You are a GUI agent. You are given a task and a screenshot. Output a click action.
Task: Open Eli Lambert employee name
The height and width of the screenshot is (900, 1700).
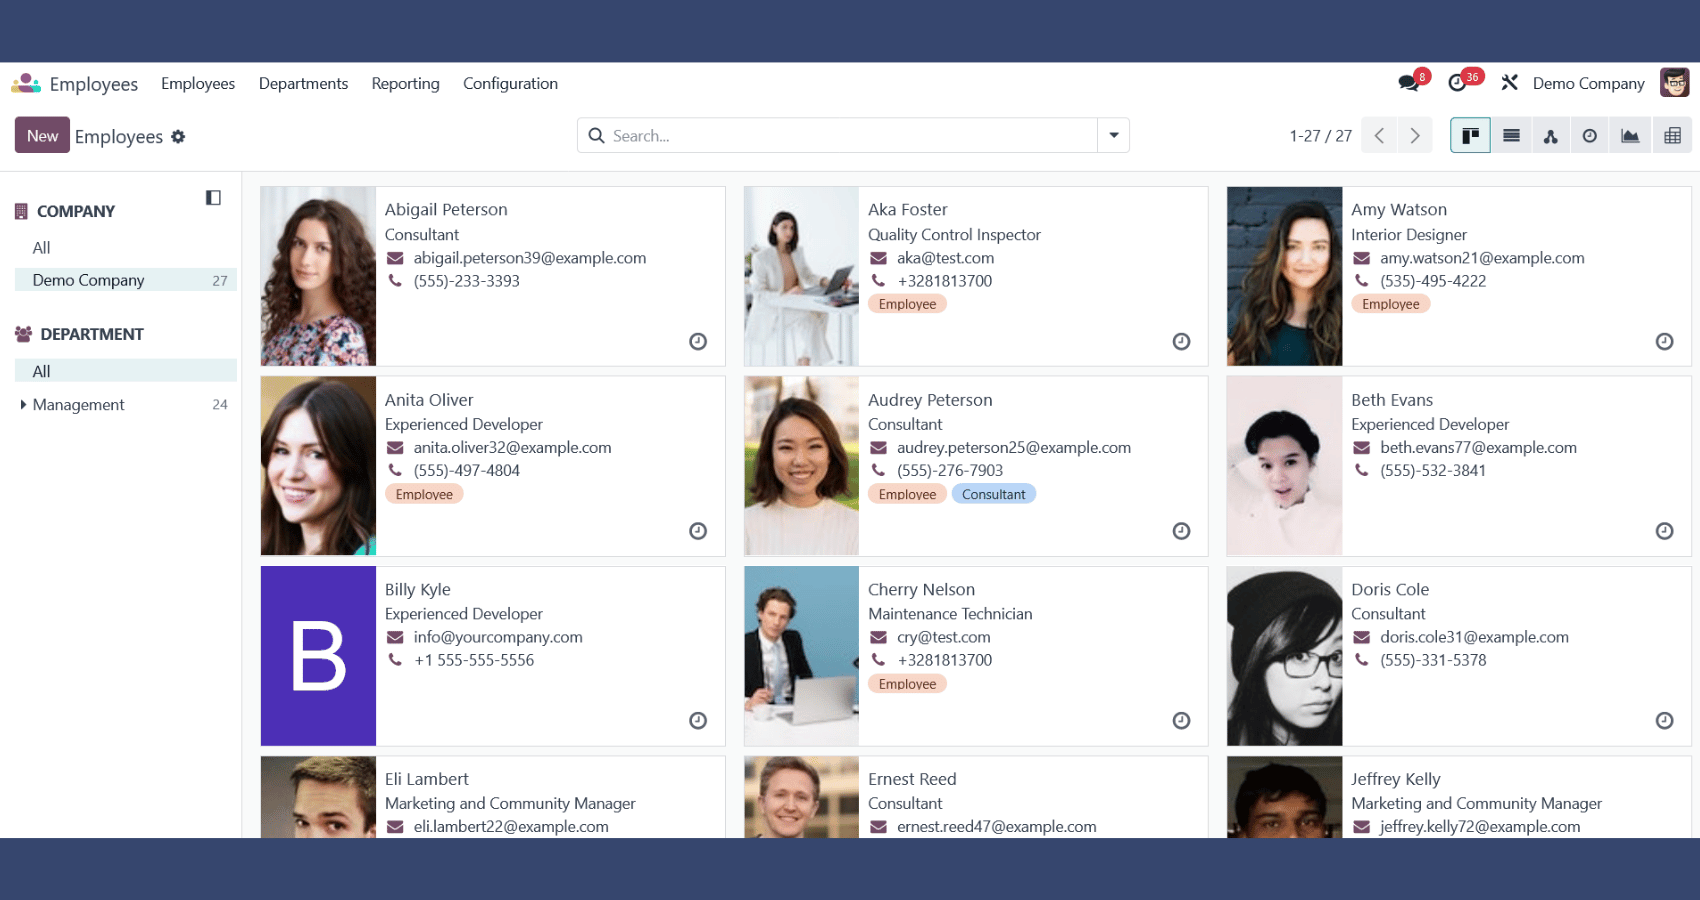(427, 779)
